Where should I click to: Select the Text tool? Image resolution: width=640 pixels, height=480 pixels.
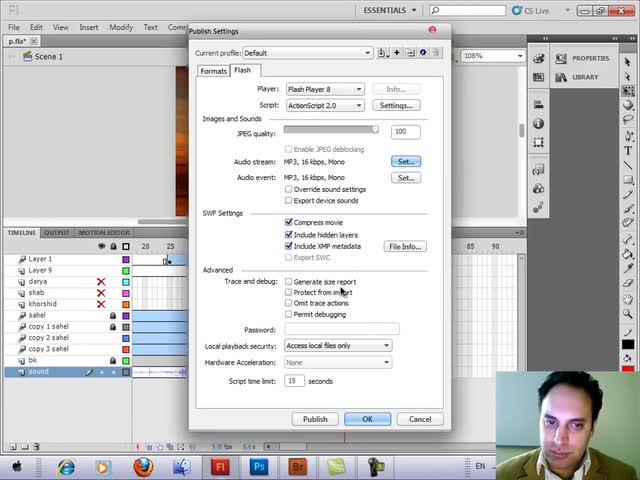click(x=628, y=151)
